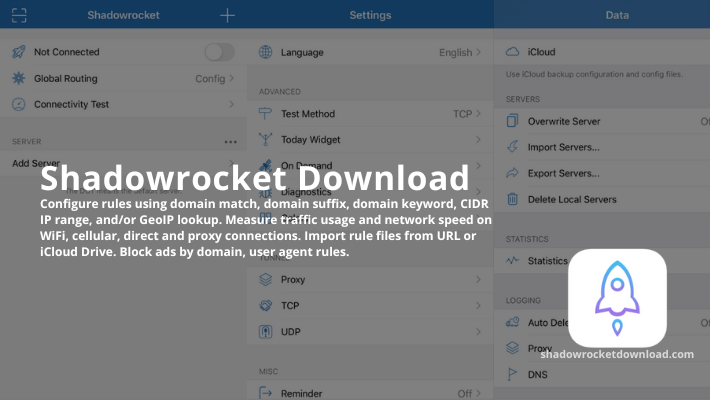Expand the UDP row chevron
Viewport: 710px width, 400px height.
tap(478, 332)
